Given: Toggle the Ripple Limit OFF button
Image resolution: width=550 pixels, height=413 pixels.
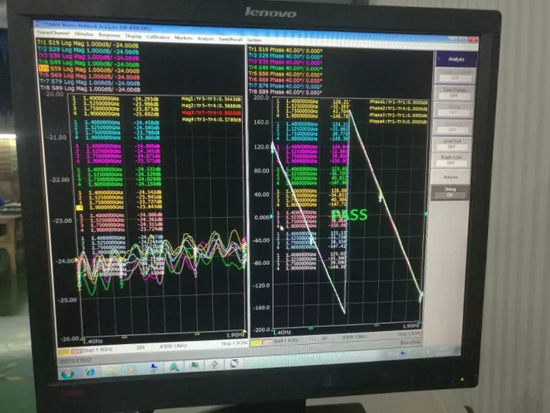Looking at the screenshot, I should coord(451,160).
